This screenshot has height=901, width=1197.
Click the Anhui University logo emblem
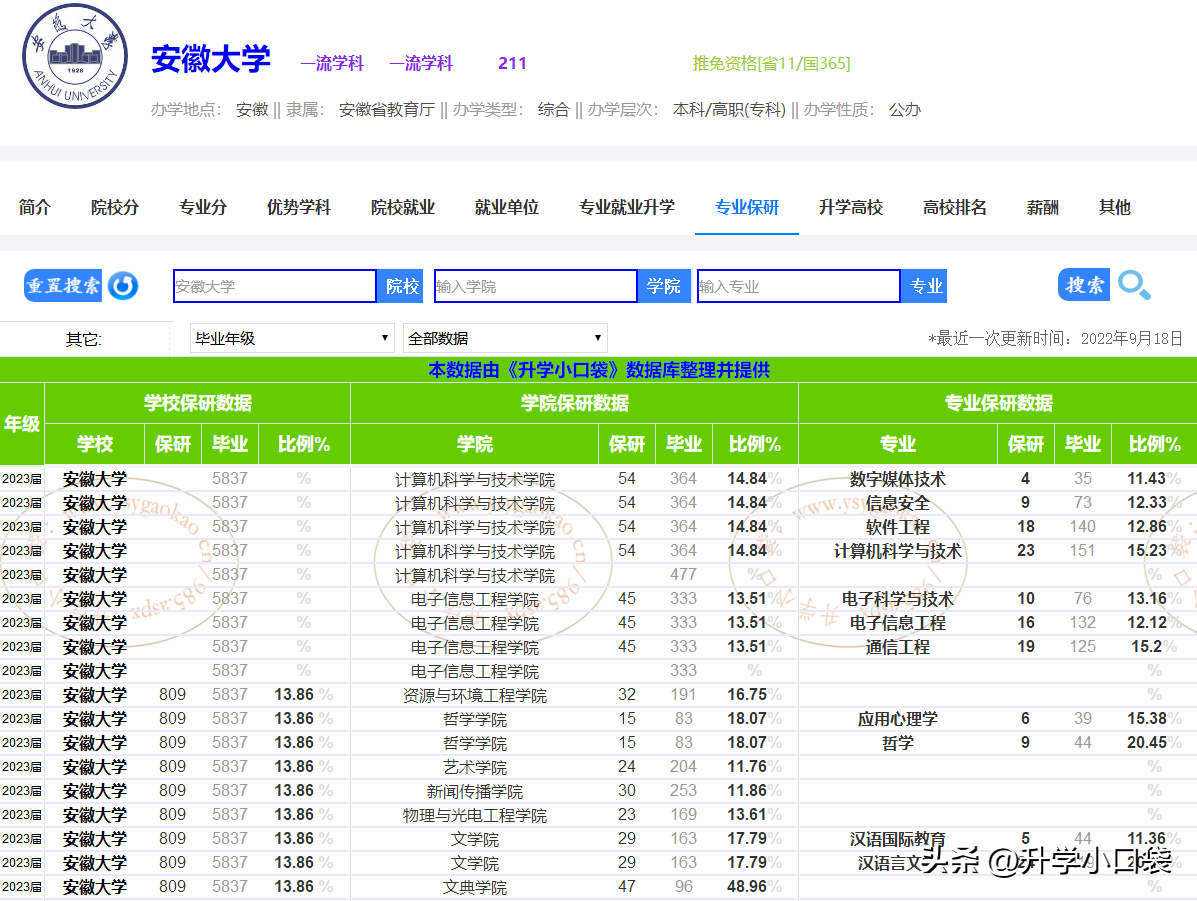75,57
